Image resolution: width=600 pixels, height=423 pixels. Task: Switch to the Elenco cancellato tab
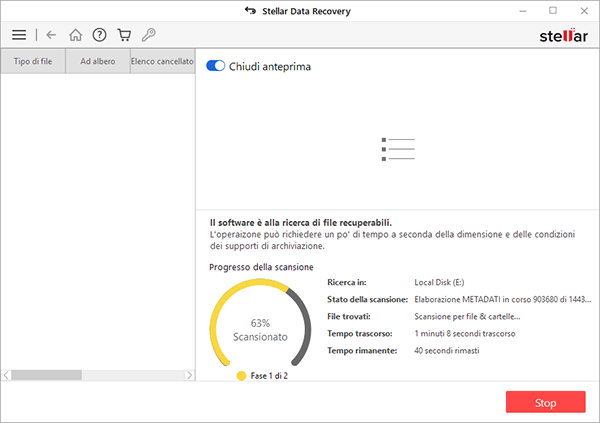point(163,61)
